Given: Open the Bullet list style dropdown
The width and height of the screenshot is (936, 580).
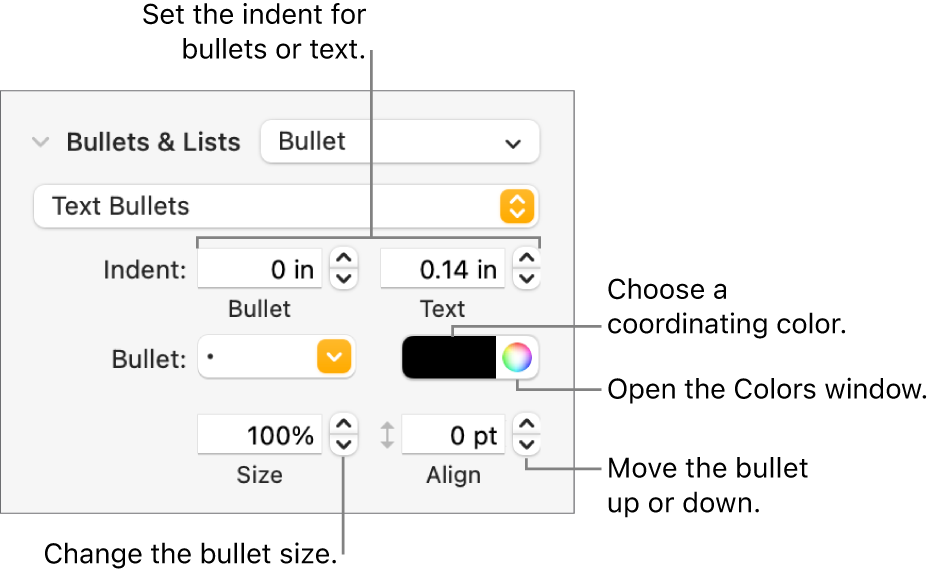Looking at the screenshot, I should click(399, 142).
